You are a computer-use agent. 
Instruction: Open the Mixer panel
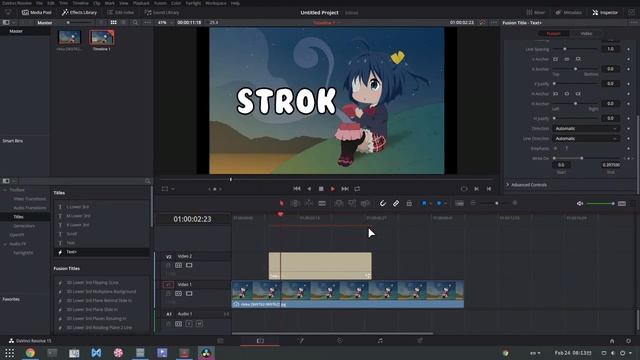tap(536, 13)
